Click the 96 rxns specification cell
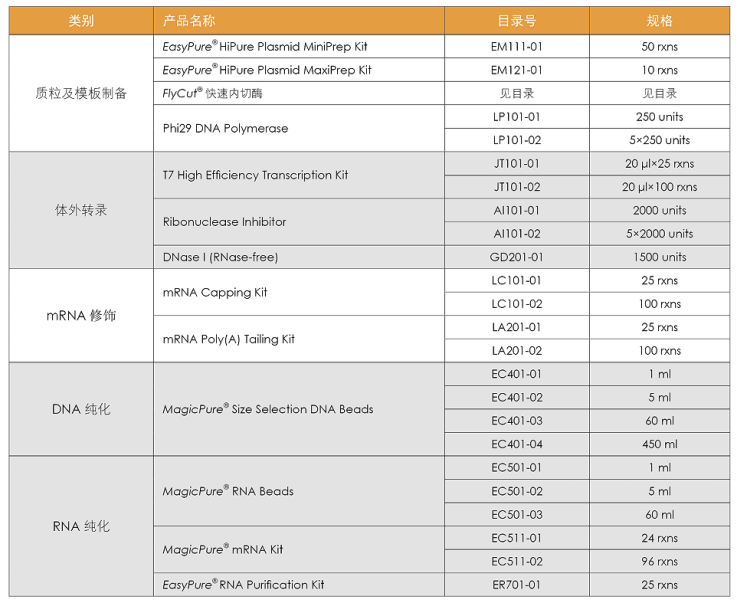This screenshot has height=603, width=737. 659,561
